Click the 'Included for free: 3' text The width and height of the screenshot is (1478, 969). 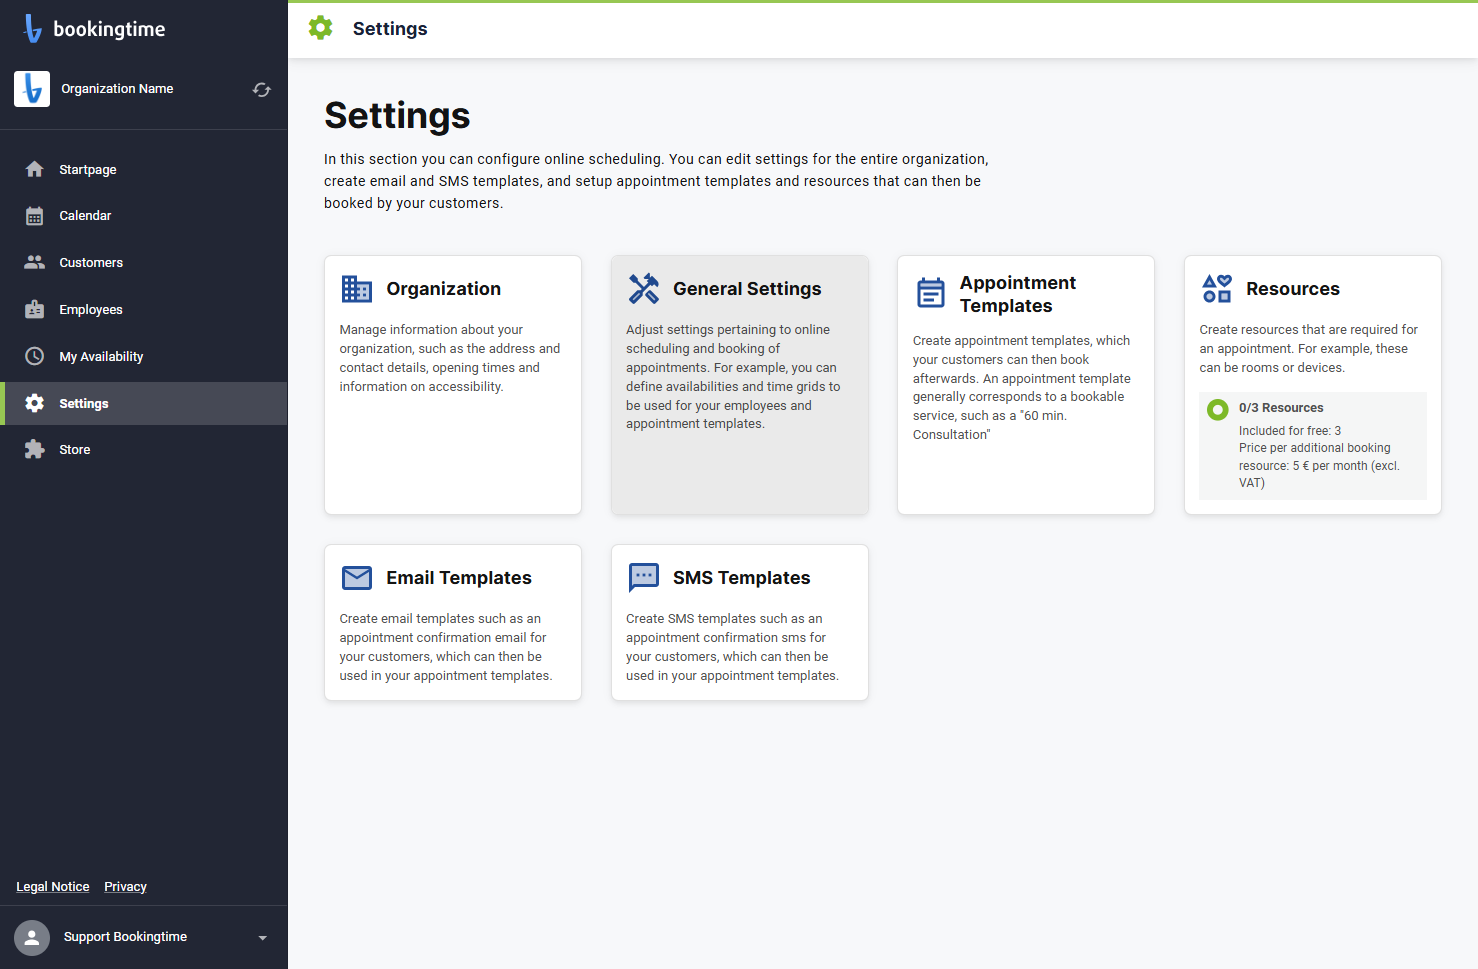(x=1290, y=431)
